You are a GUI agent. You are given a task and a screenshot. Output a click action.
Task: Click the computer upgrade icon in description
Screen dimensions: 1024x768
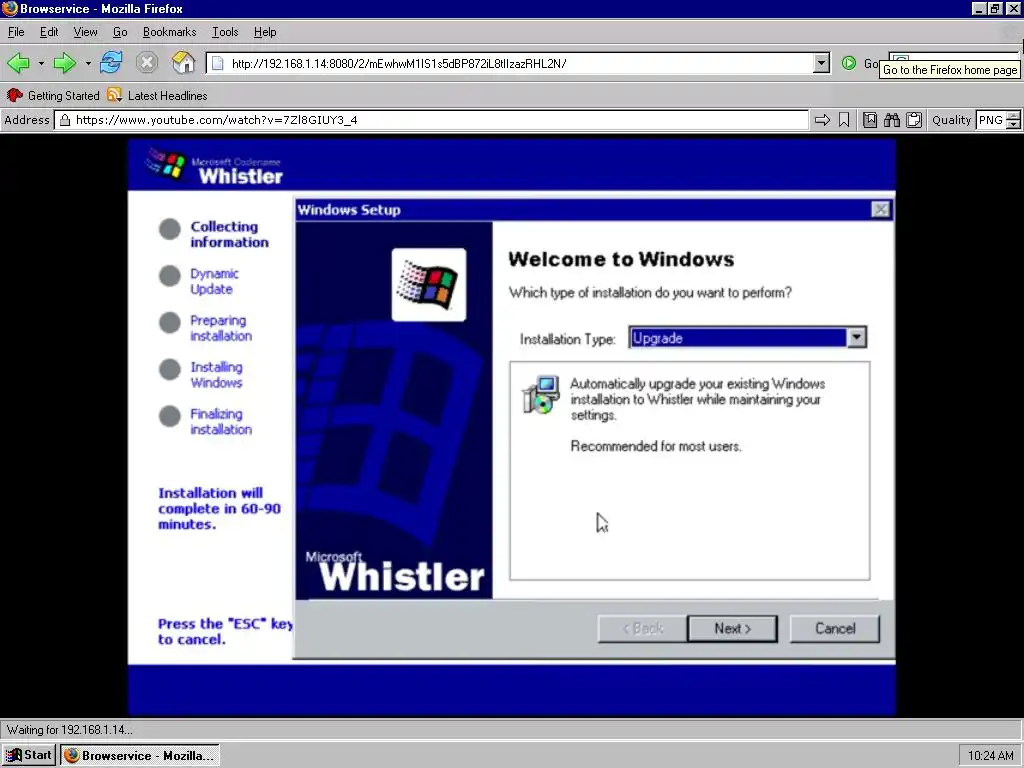[541, 394]
